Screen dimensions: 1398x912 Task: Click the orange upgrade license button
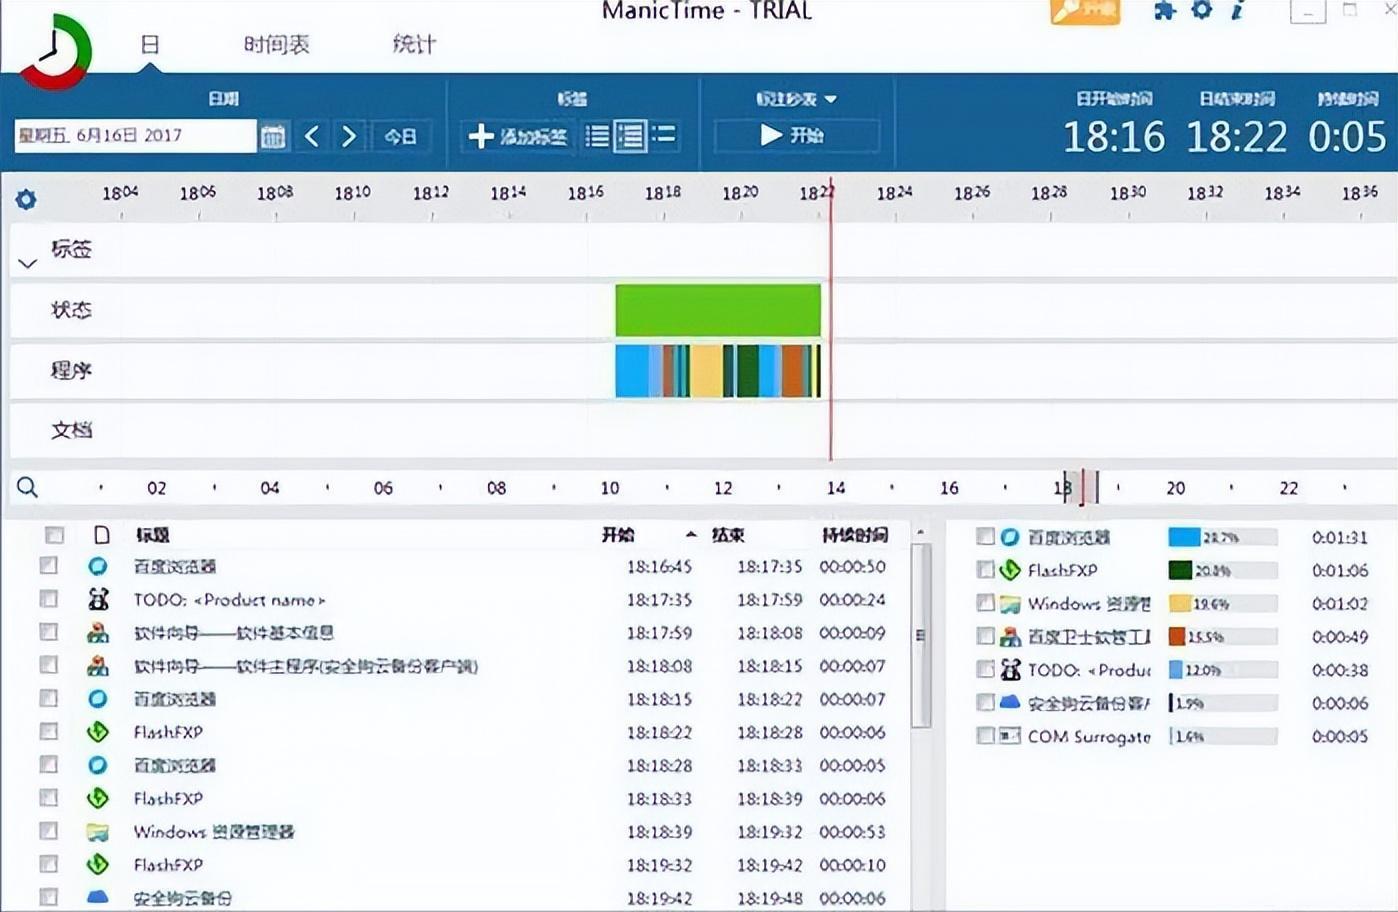click(x=1085, y=11)
